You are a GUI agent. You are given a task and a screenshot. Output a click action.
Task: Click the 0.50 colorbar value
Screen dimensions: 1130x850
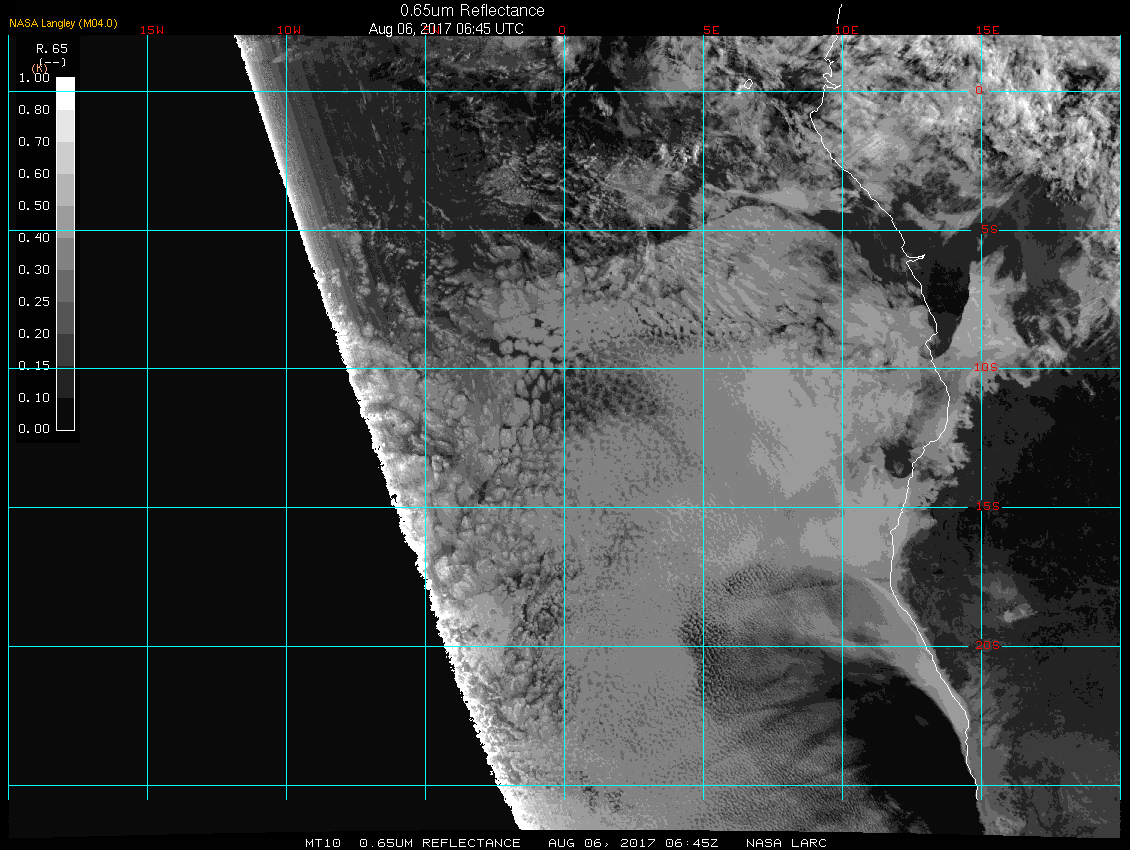tap(34, 205)
